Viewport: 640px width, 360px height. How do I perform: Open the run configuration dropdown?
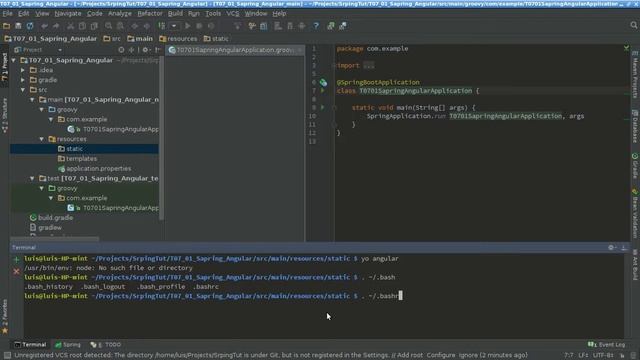[174, 26]
